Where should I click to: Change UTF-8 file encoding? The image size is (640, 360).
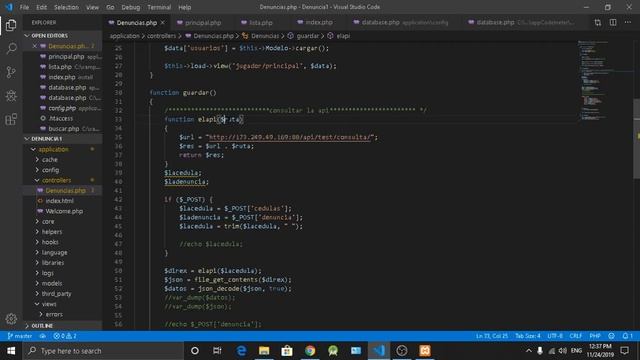point(555,336)
